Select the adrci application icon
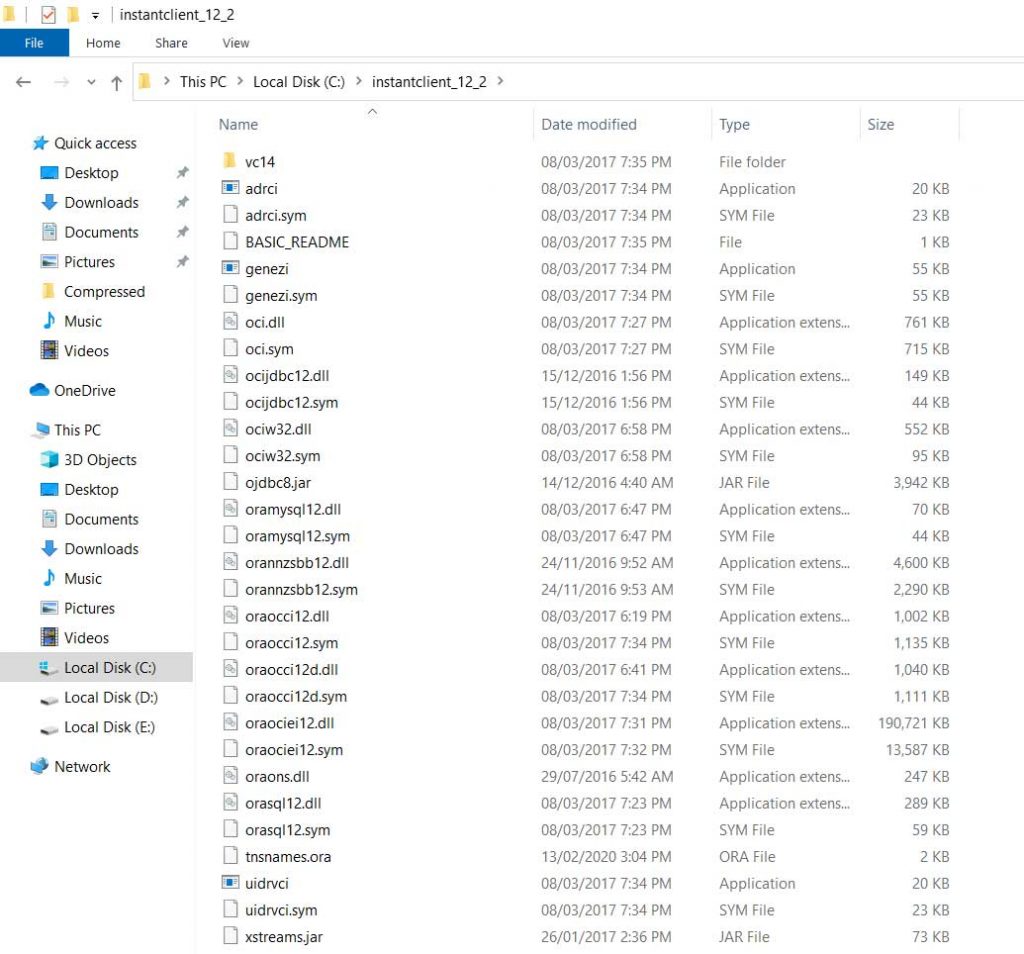The image size is (1024, 954). pos(229,188)
